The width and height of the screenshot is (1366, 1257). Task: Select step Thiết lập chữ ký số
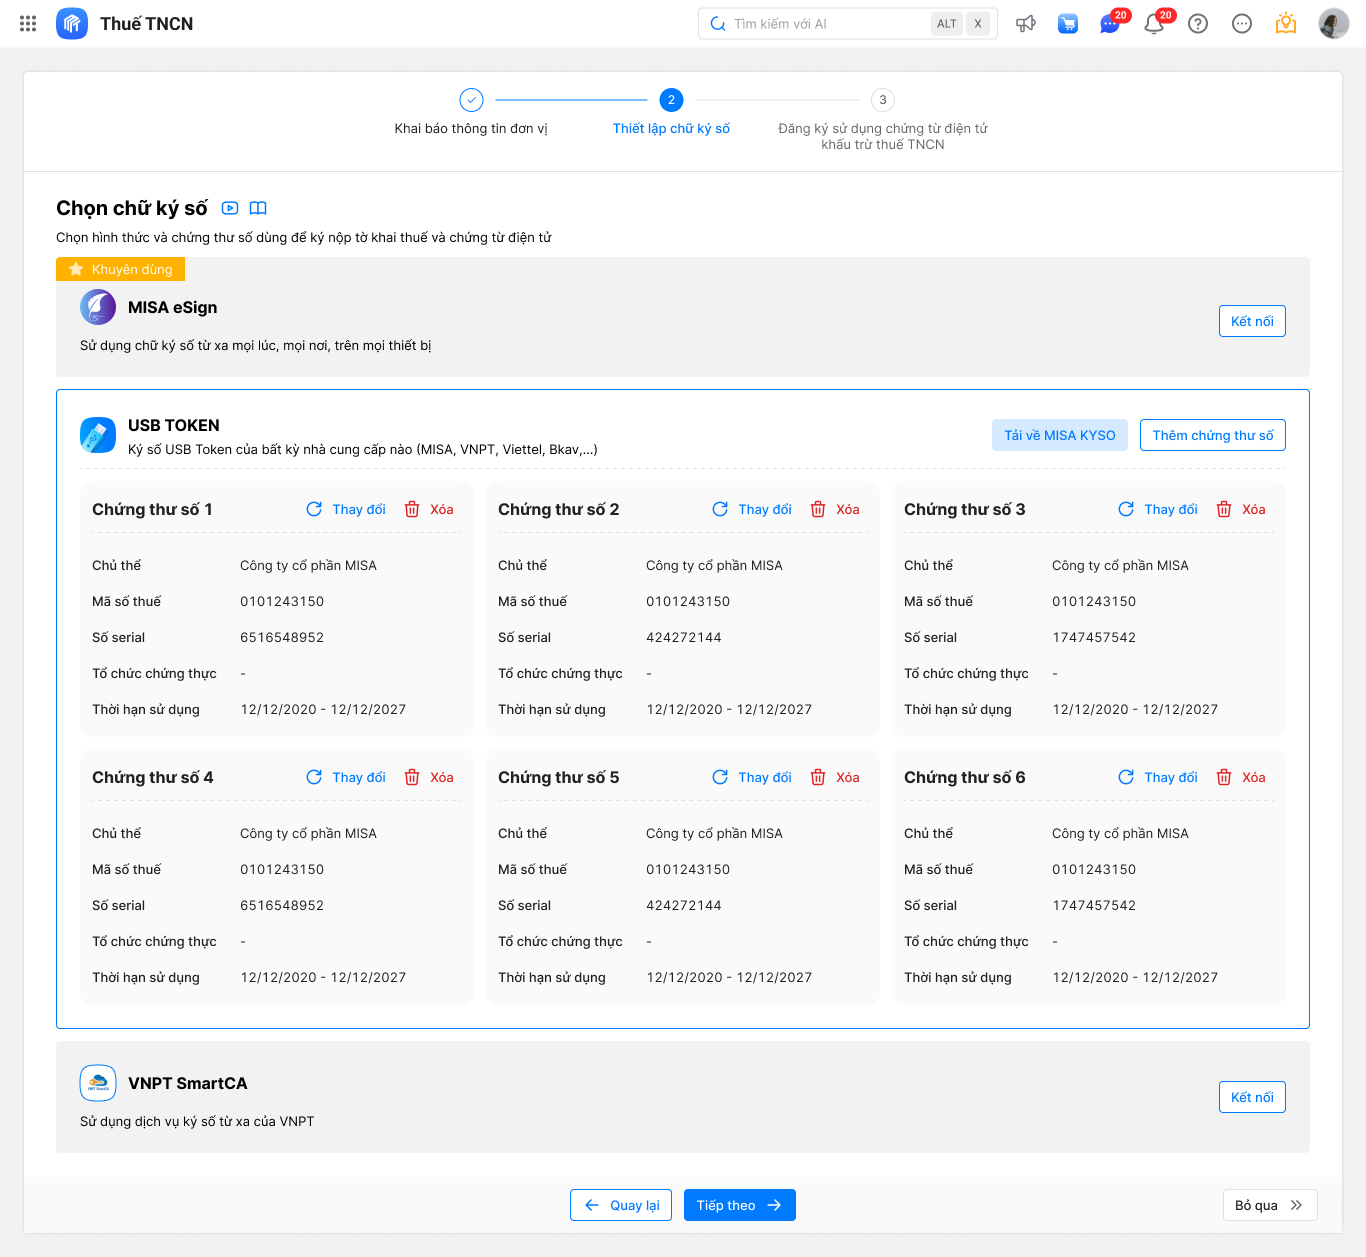coord(671,112)
